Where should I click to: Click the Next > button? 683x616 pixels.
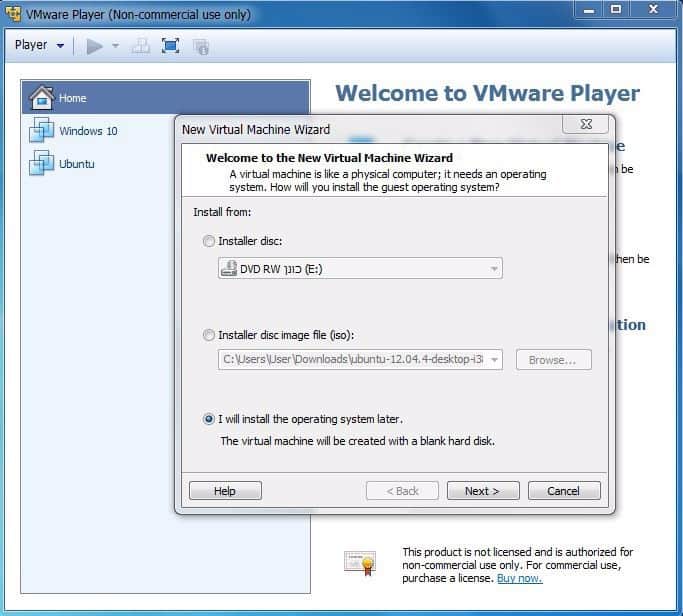483,491
